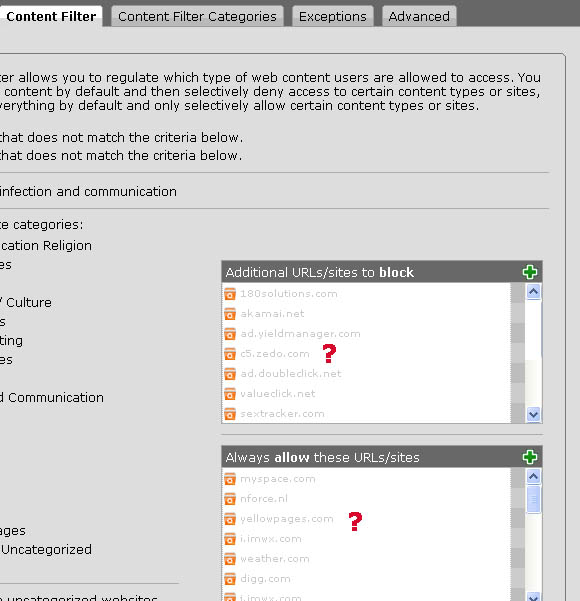Click the orange icon beside ad.doubleclick.net
This screenshot has height=601, width=580.
(230, 374)
